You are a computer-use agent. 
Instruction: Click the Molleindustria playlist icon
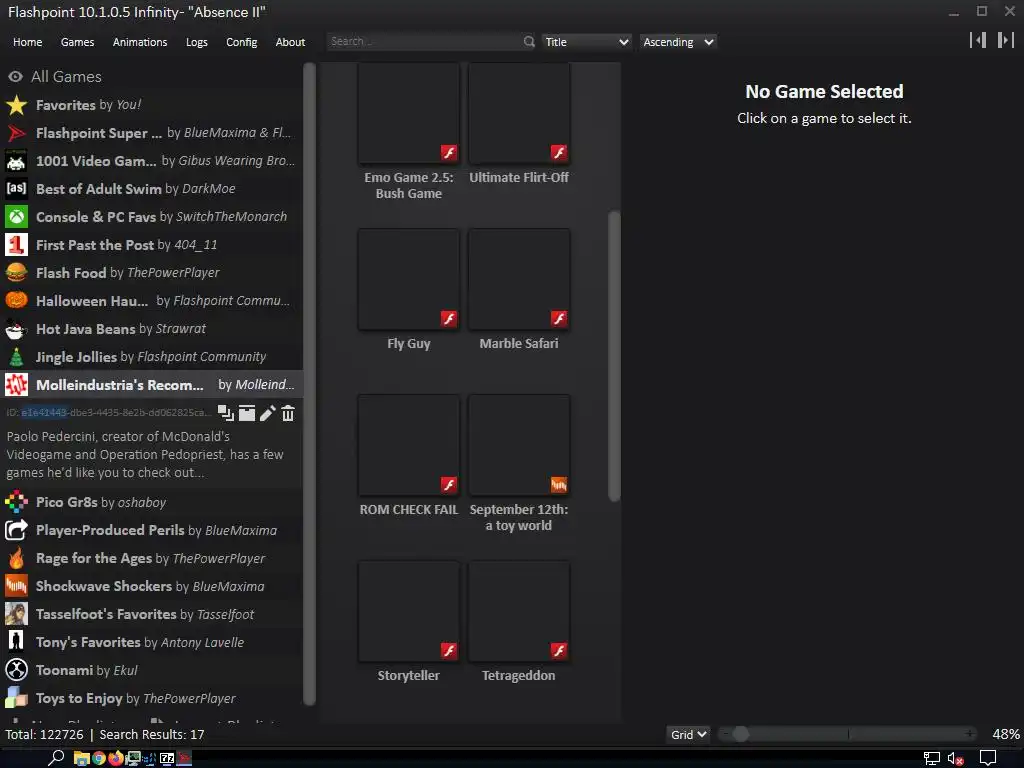16,385
